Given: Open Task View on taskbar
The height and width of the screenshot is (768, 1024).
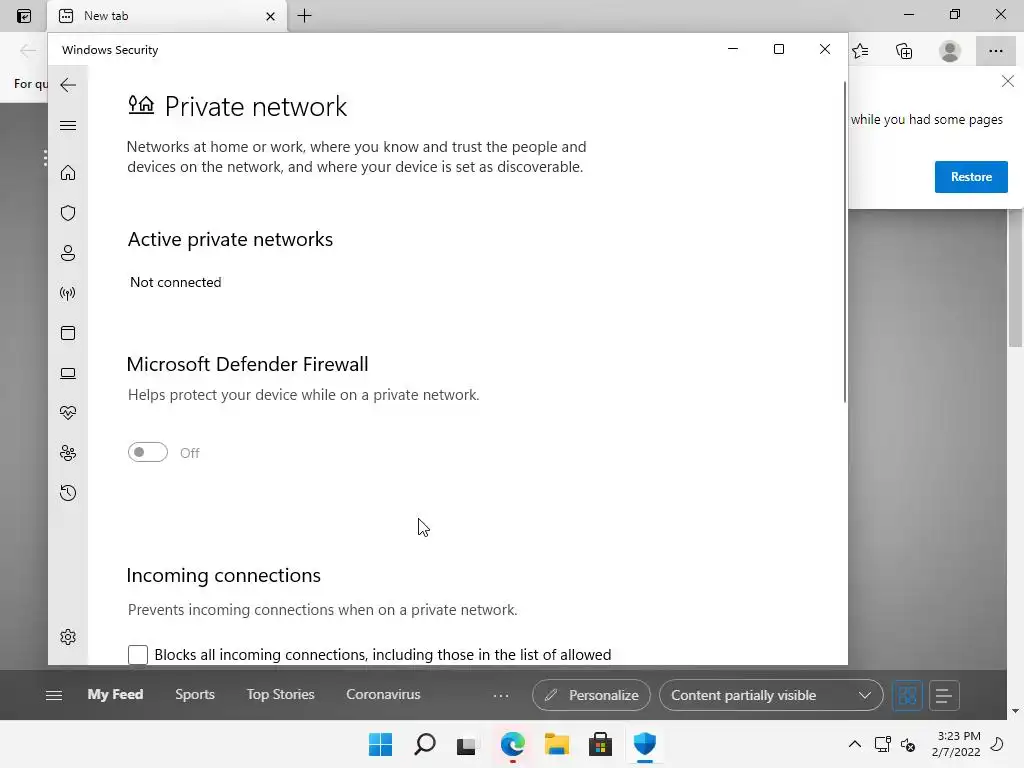Looking at the screenshot, I should point(467,744).
